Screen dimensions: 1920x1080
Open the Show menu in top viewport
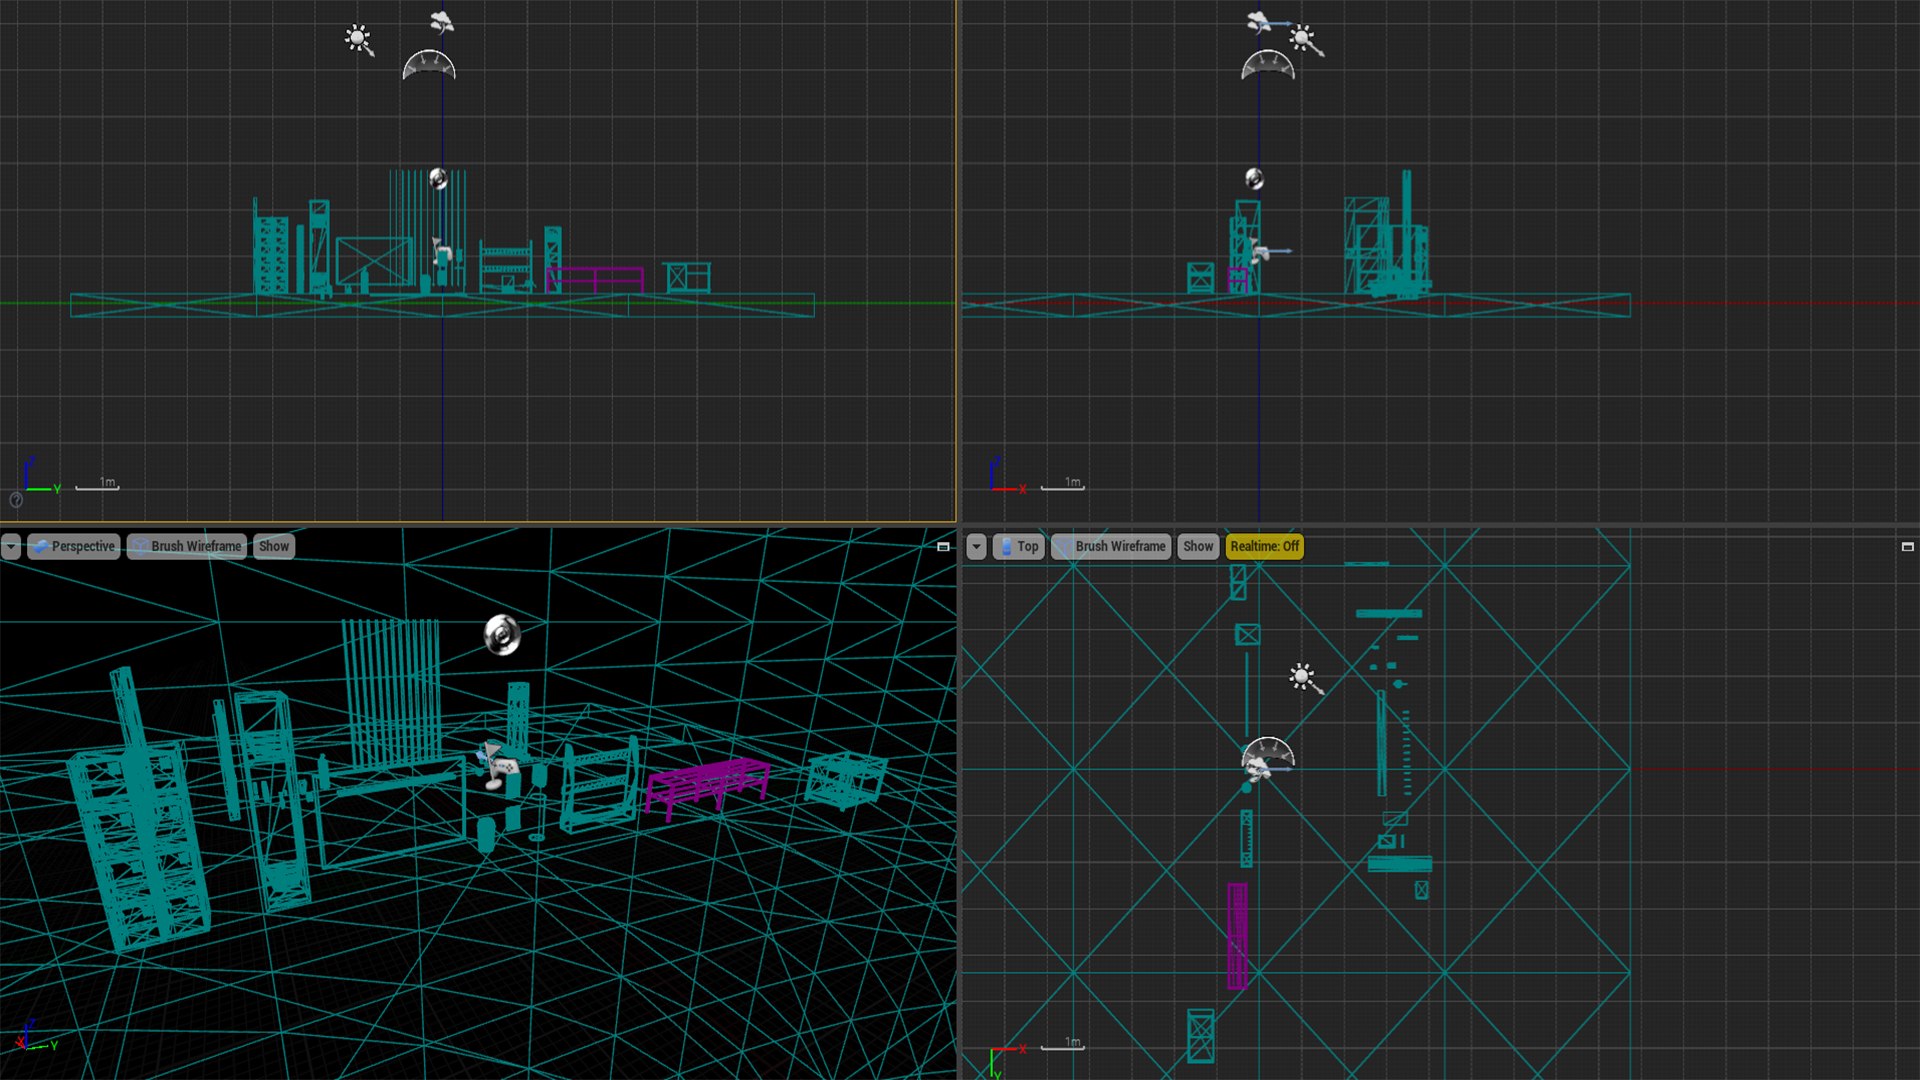pos(1198,546)
